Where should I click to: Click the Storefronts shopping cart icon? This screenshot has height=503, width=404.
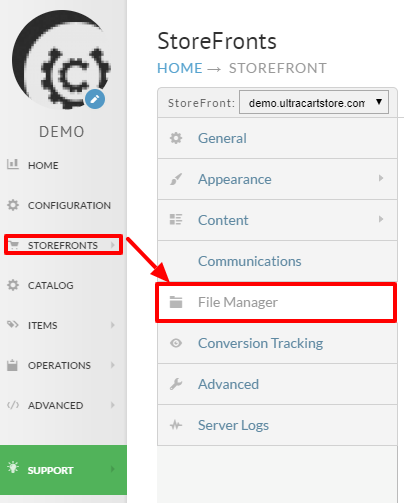click(x=14, y=245)
